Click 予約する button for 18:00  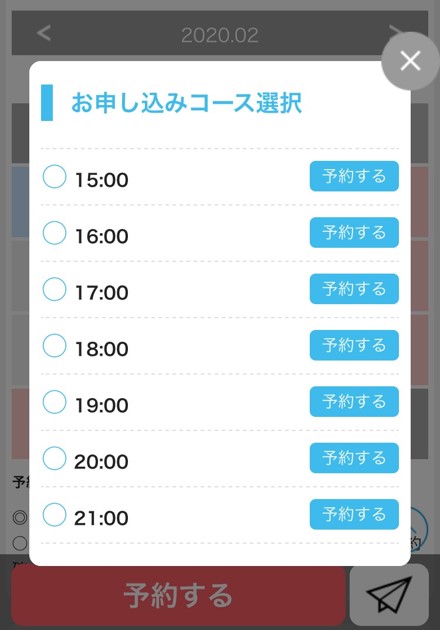tap(354, 345)
